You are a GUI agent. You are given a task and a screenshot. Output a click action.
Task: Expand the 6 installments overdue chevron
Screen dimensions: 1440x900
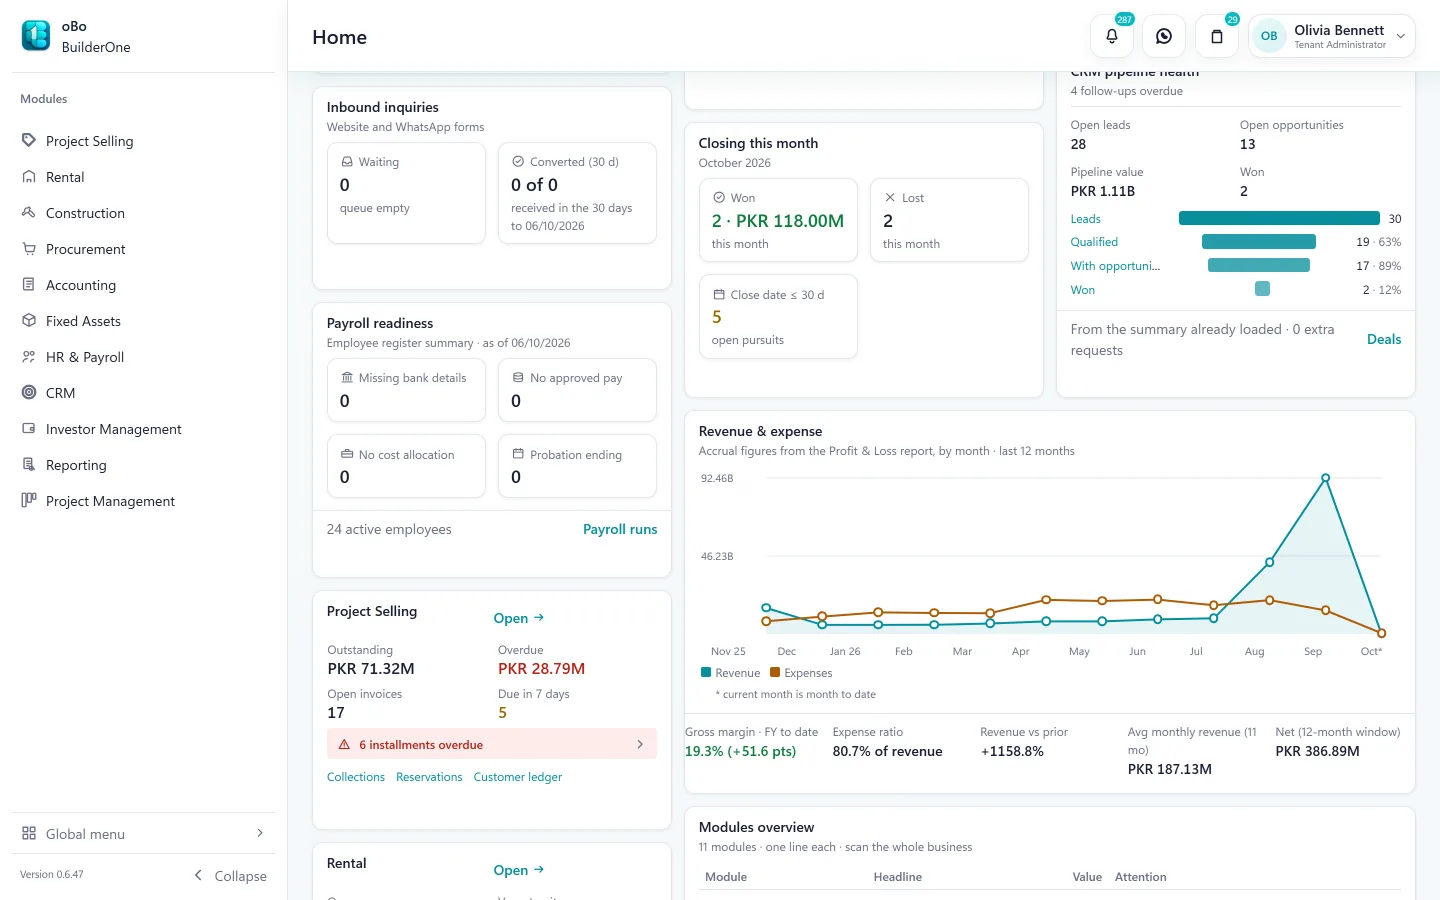(640, 744)
